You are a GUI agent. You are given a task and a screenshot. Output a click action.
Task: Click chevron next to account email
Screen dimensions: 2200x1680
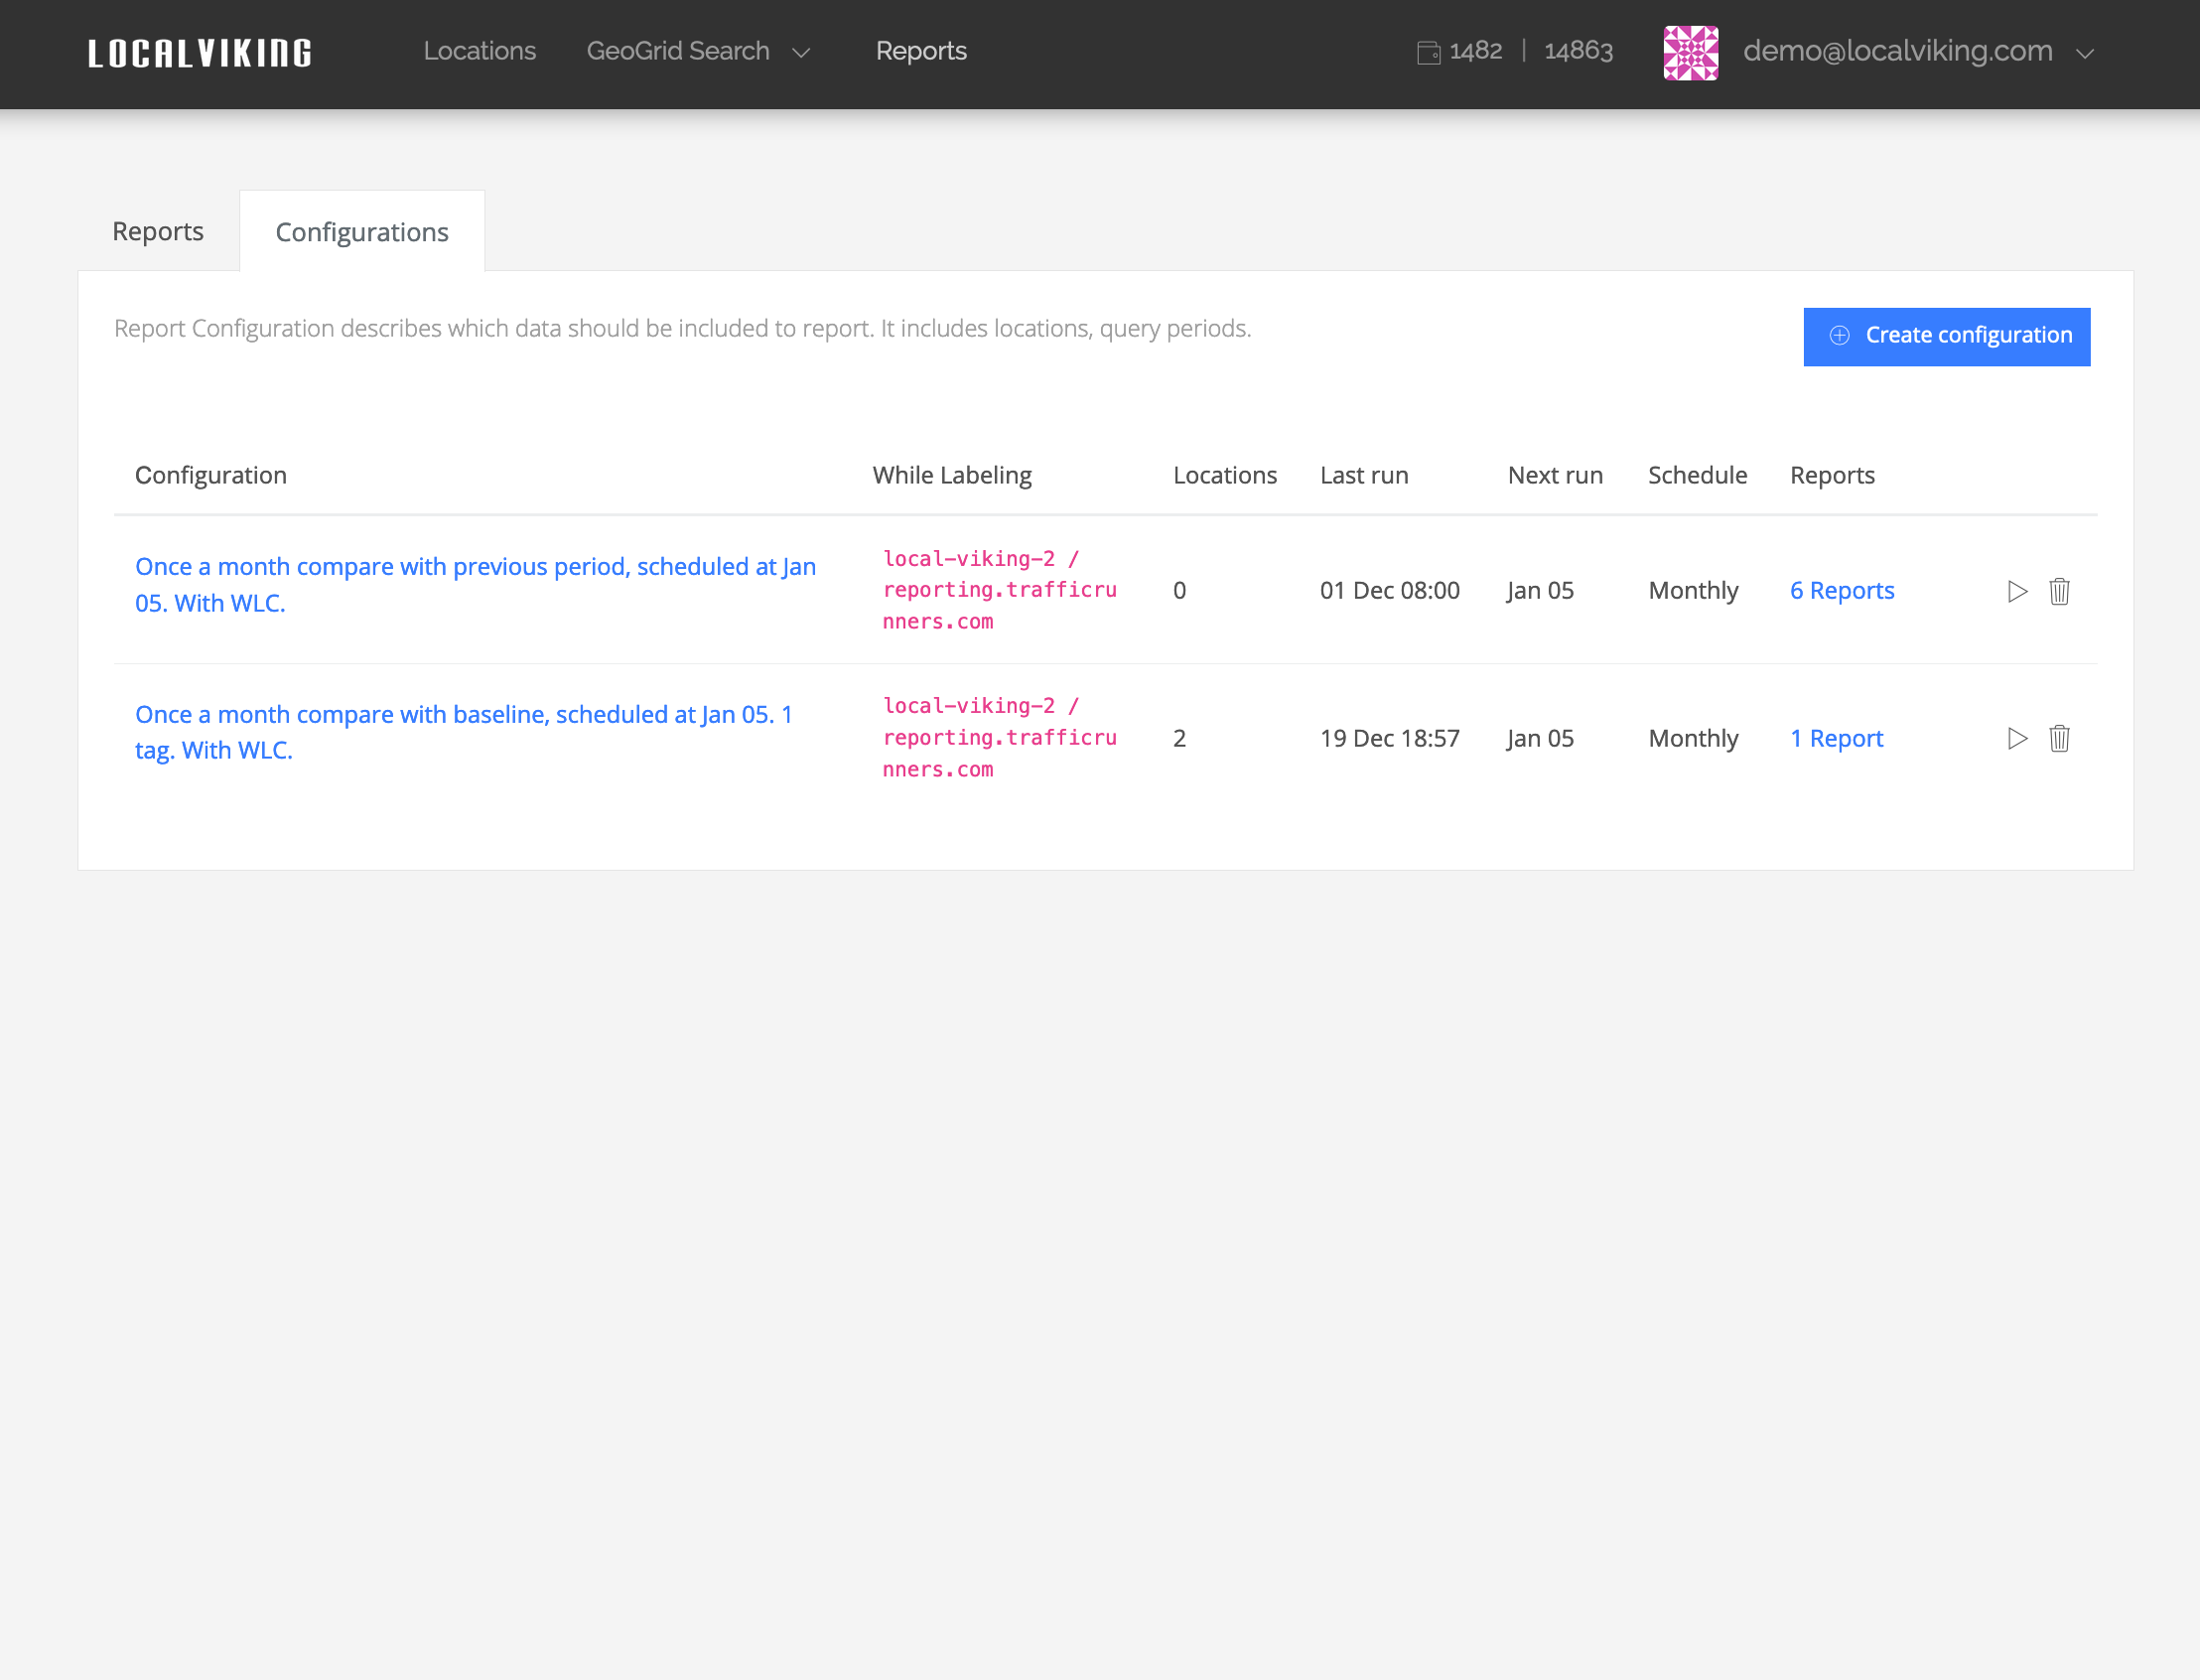click(2085, 54)
